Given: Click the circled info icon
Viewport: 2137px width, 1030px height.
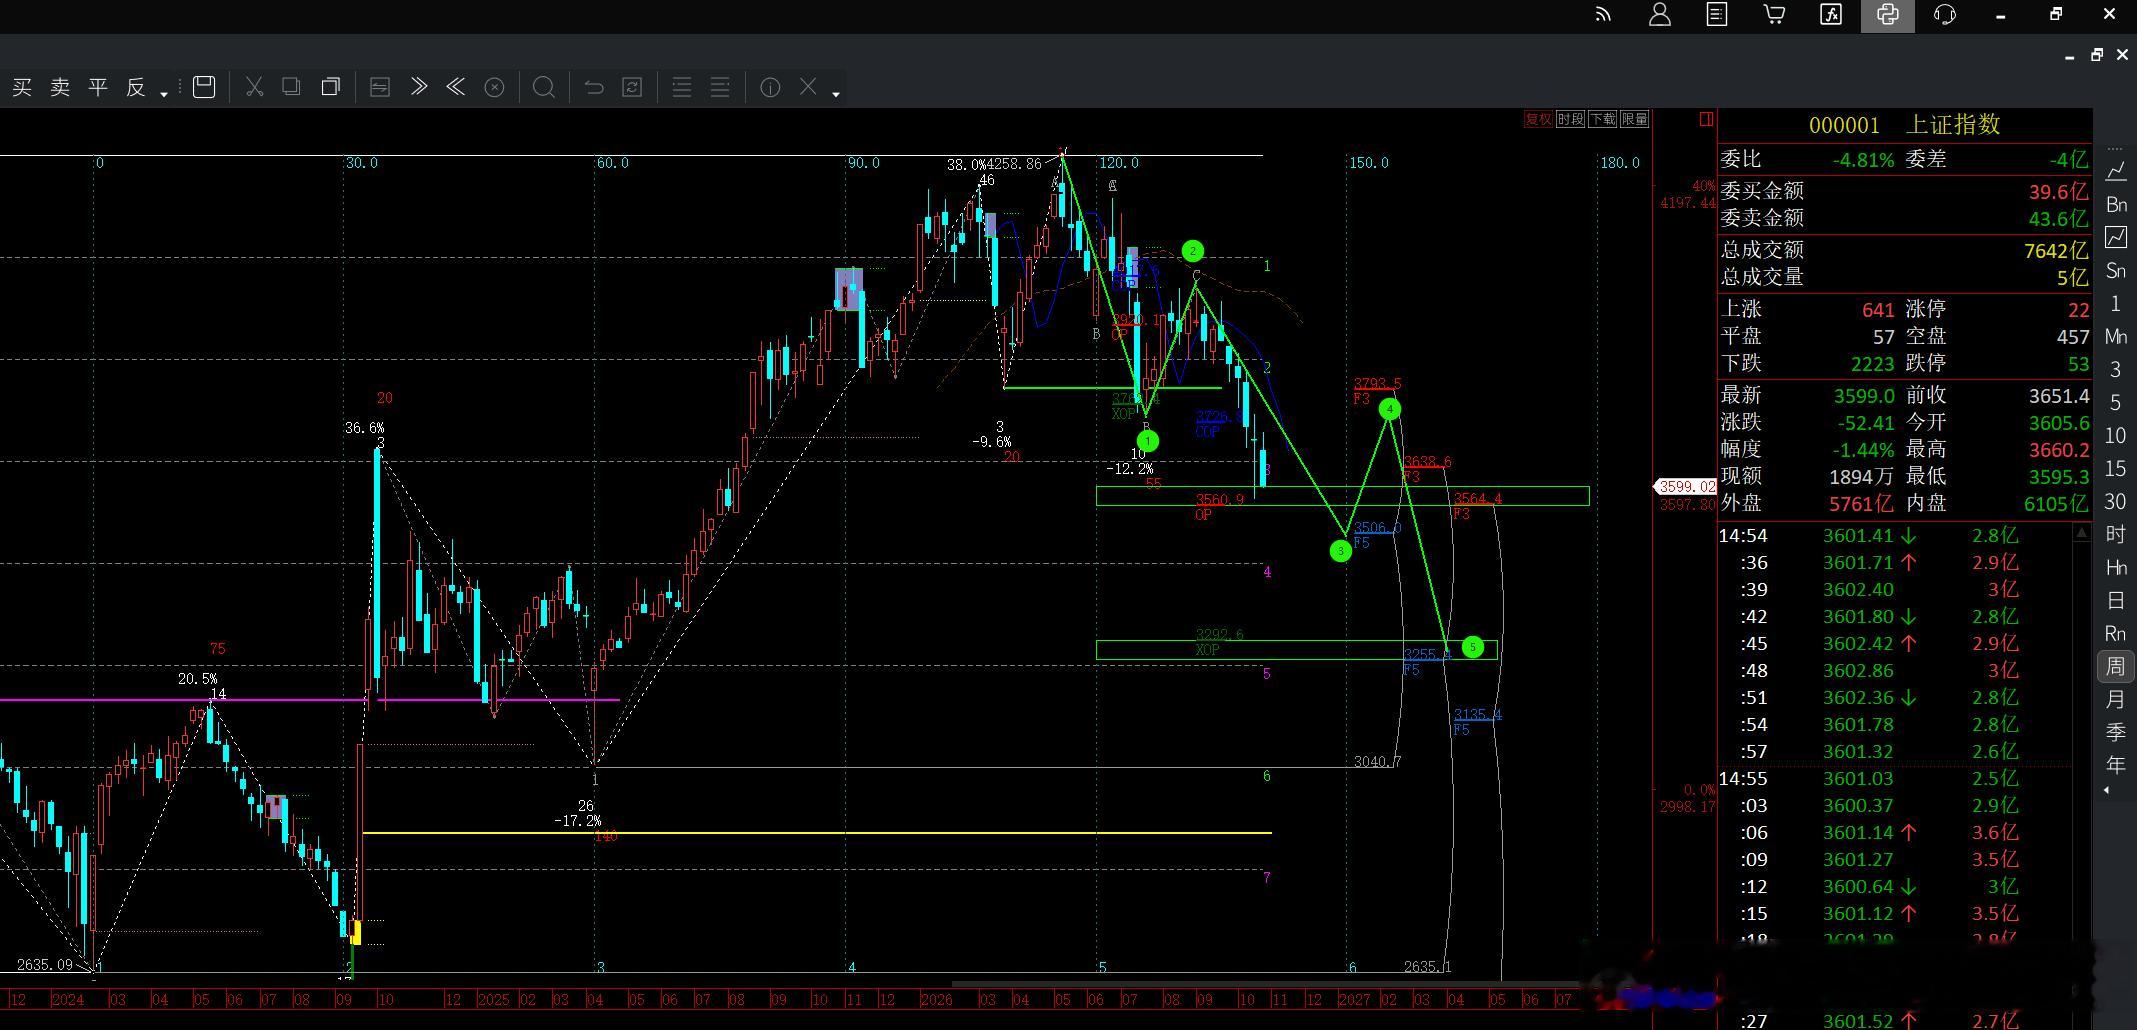Looking at the screenshot, I should point(770,88).
